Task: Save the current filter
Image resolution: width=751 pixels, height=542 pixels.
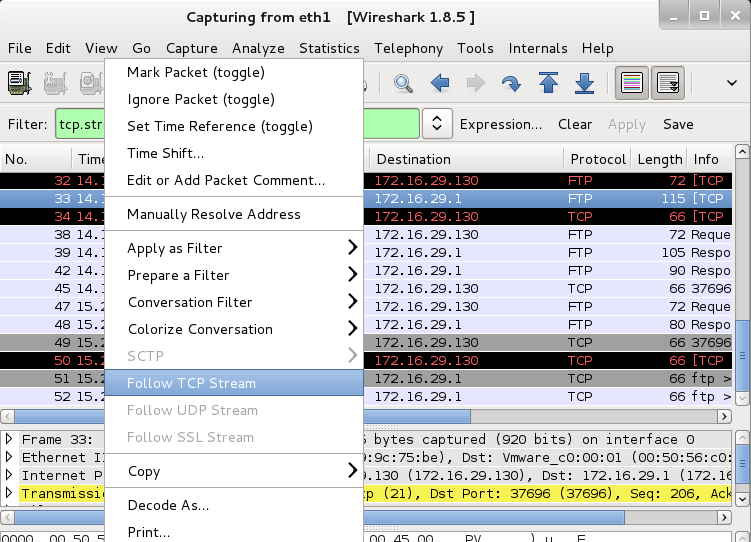Action: click(678, 124)
